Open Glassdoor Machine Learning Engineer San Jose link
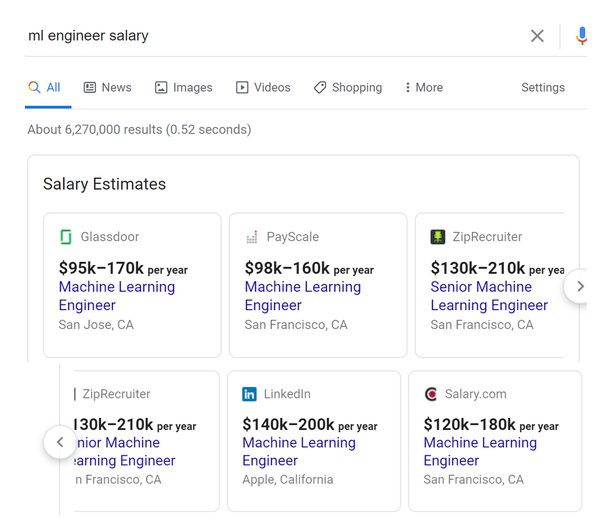 [117, 296]
